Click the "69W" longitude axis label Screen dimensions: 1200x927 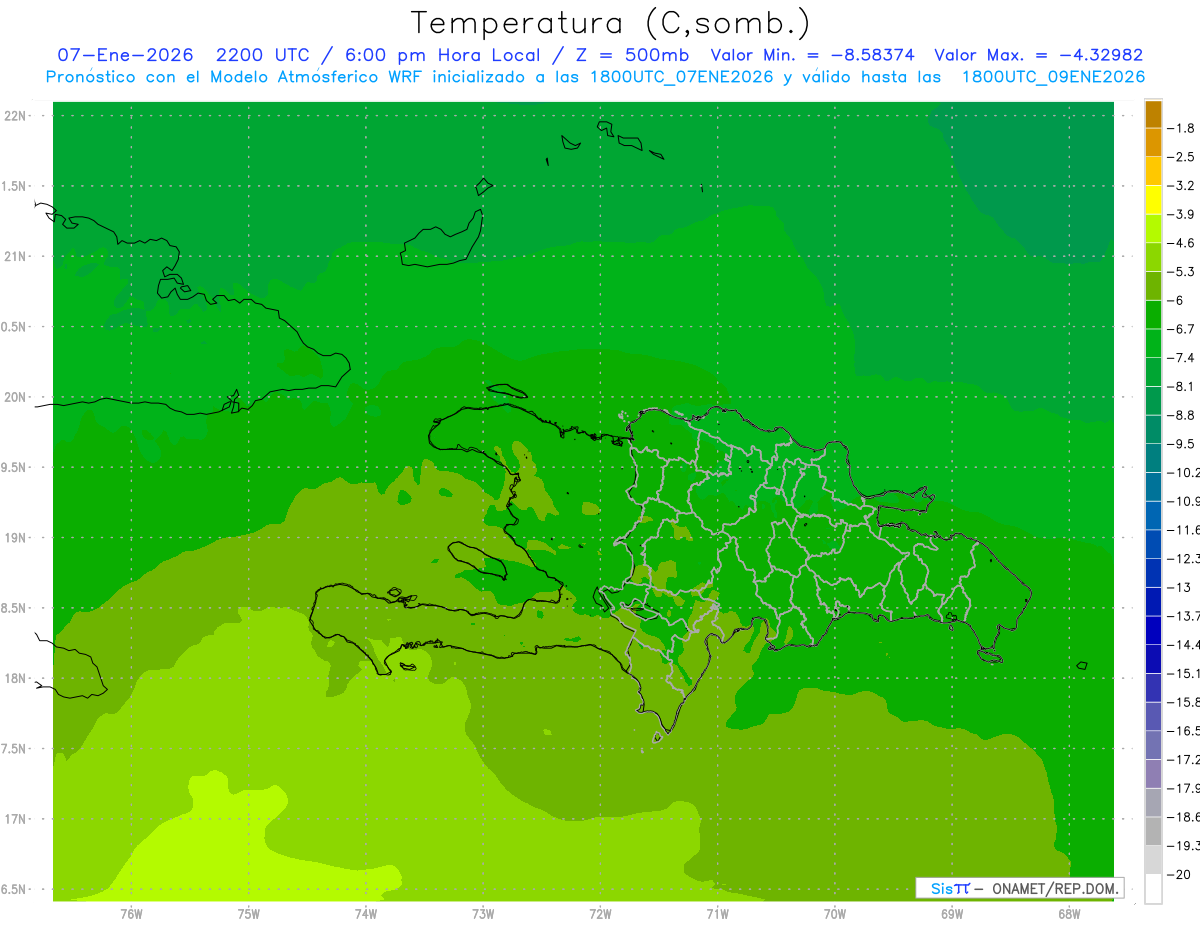pyautogui.click(x=951, y=914)
